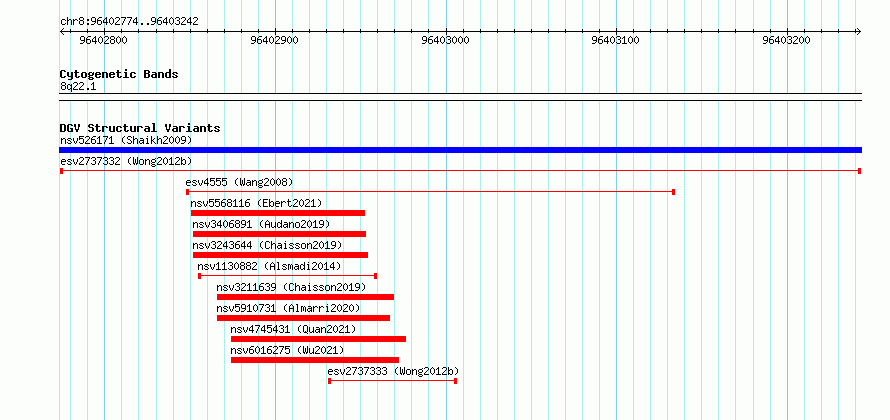This screenshot has height=420, width=890.
Task: Select the esv2737332 (Wong2012b) variant line
Action: 460,171
